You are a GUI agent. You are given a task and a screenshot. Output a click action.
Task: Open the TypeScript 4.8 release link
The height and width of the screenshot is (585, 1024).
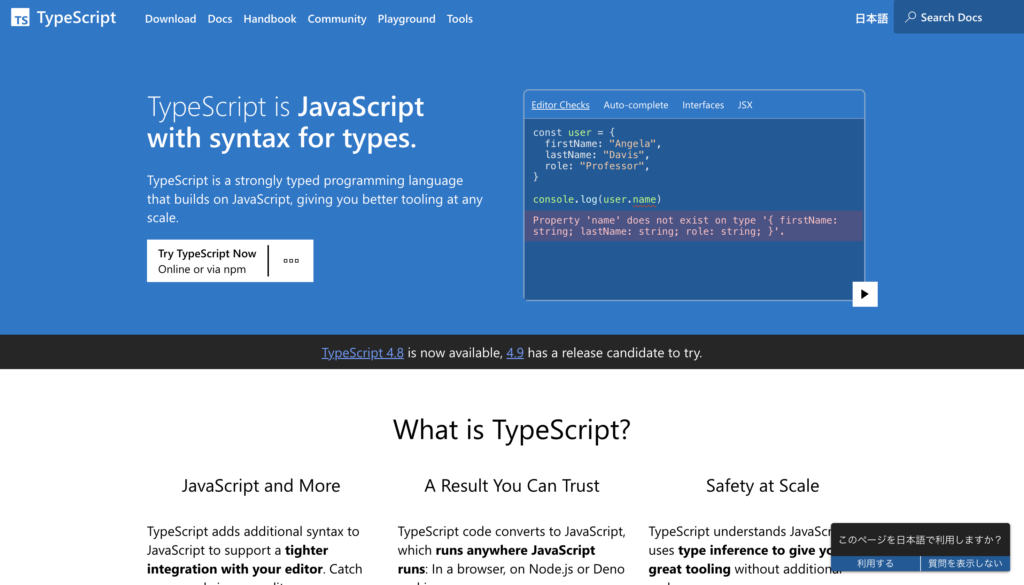click(362, 353)
